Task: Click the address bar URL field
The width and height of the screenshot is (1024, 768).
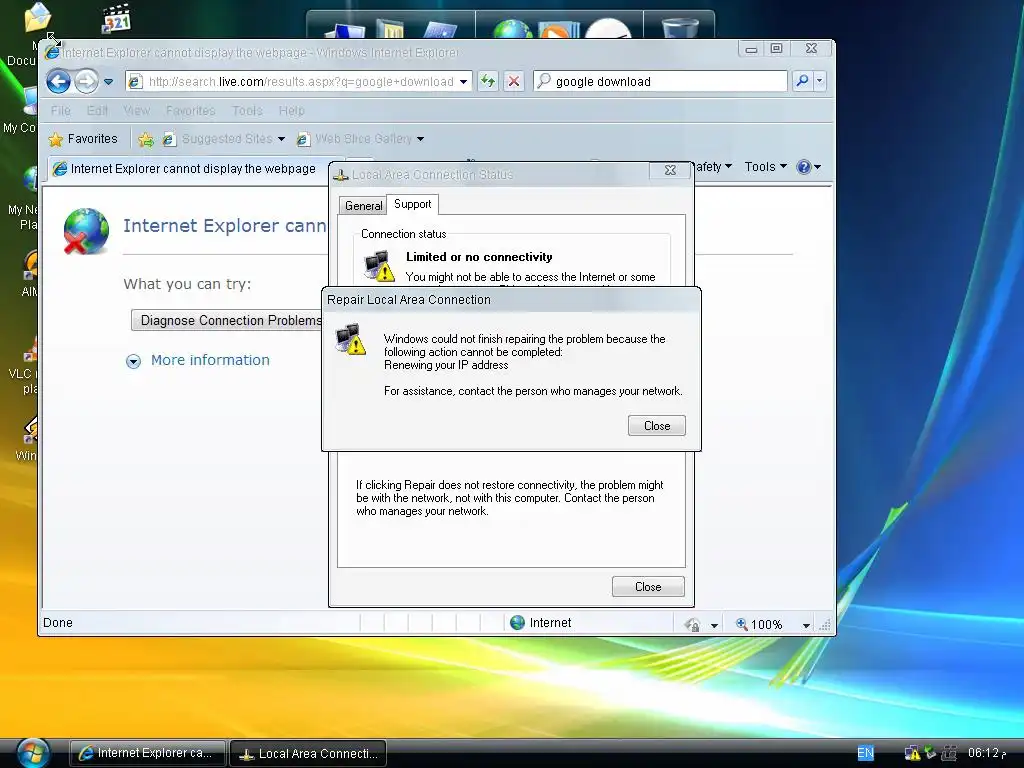Action: click(x=300, y=82)
